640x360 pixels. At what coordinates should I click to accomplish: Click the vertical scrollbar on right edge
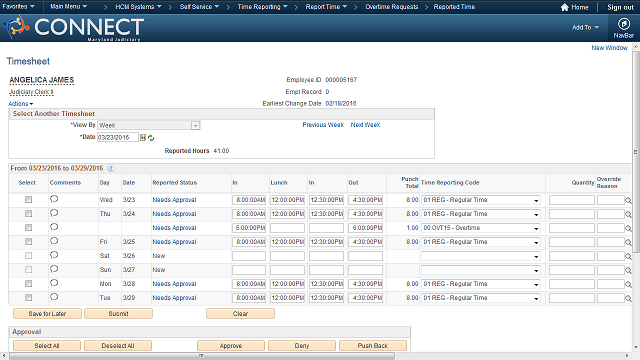pyautogui.click(x=636, y=151)
